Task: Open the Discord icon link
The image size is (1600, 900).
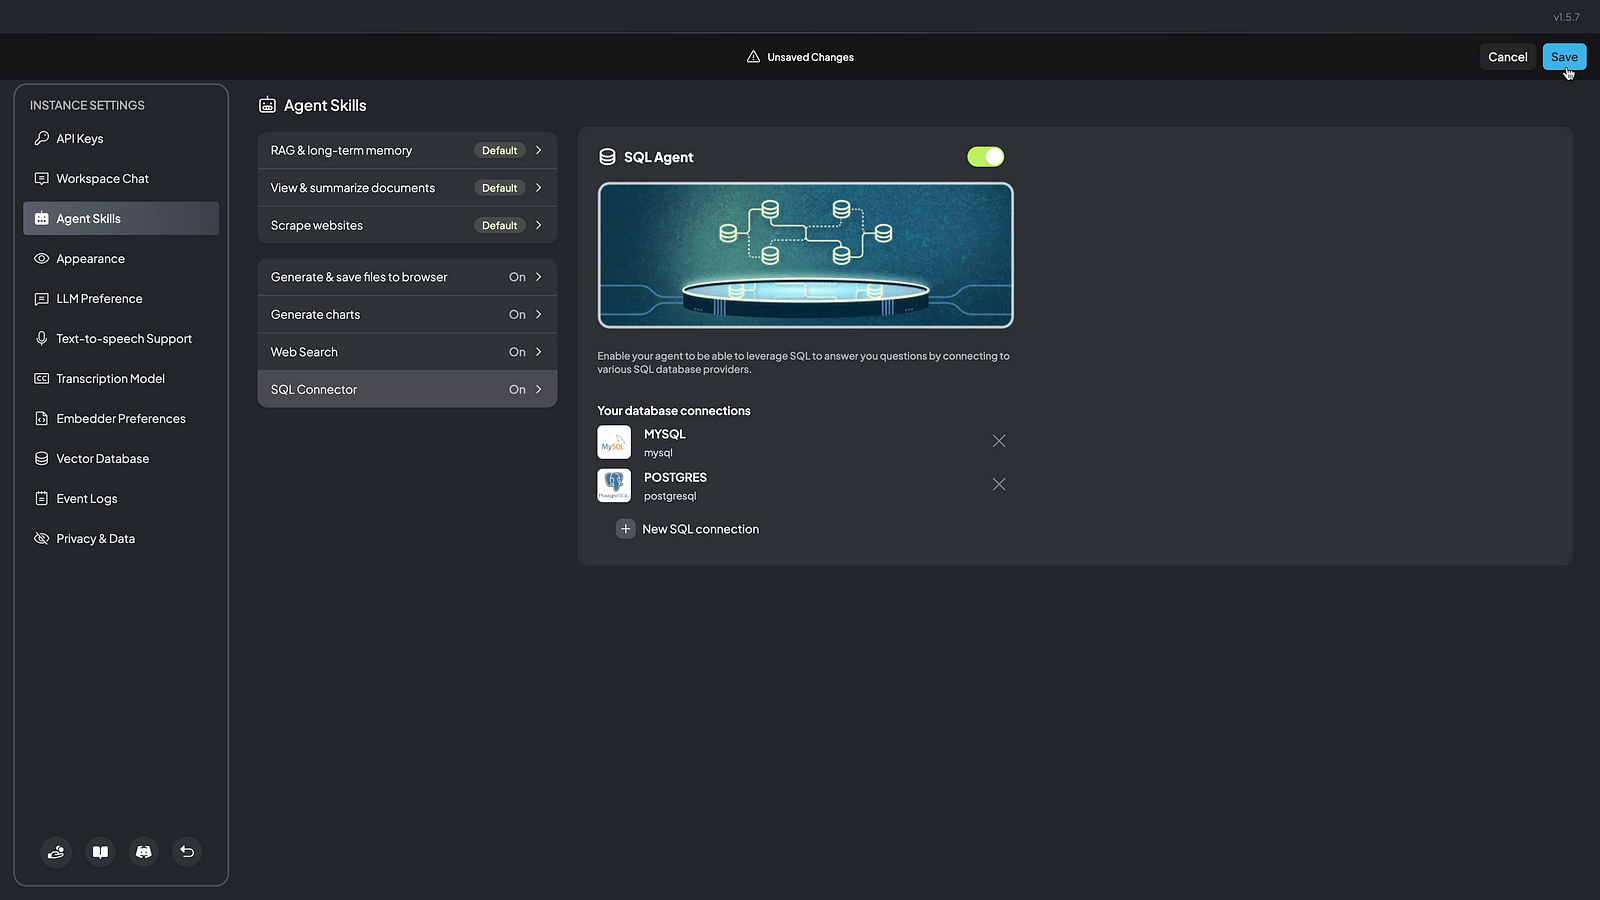Action: click(x=144, y=852)
